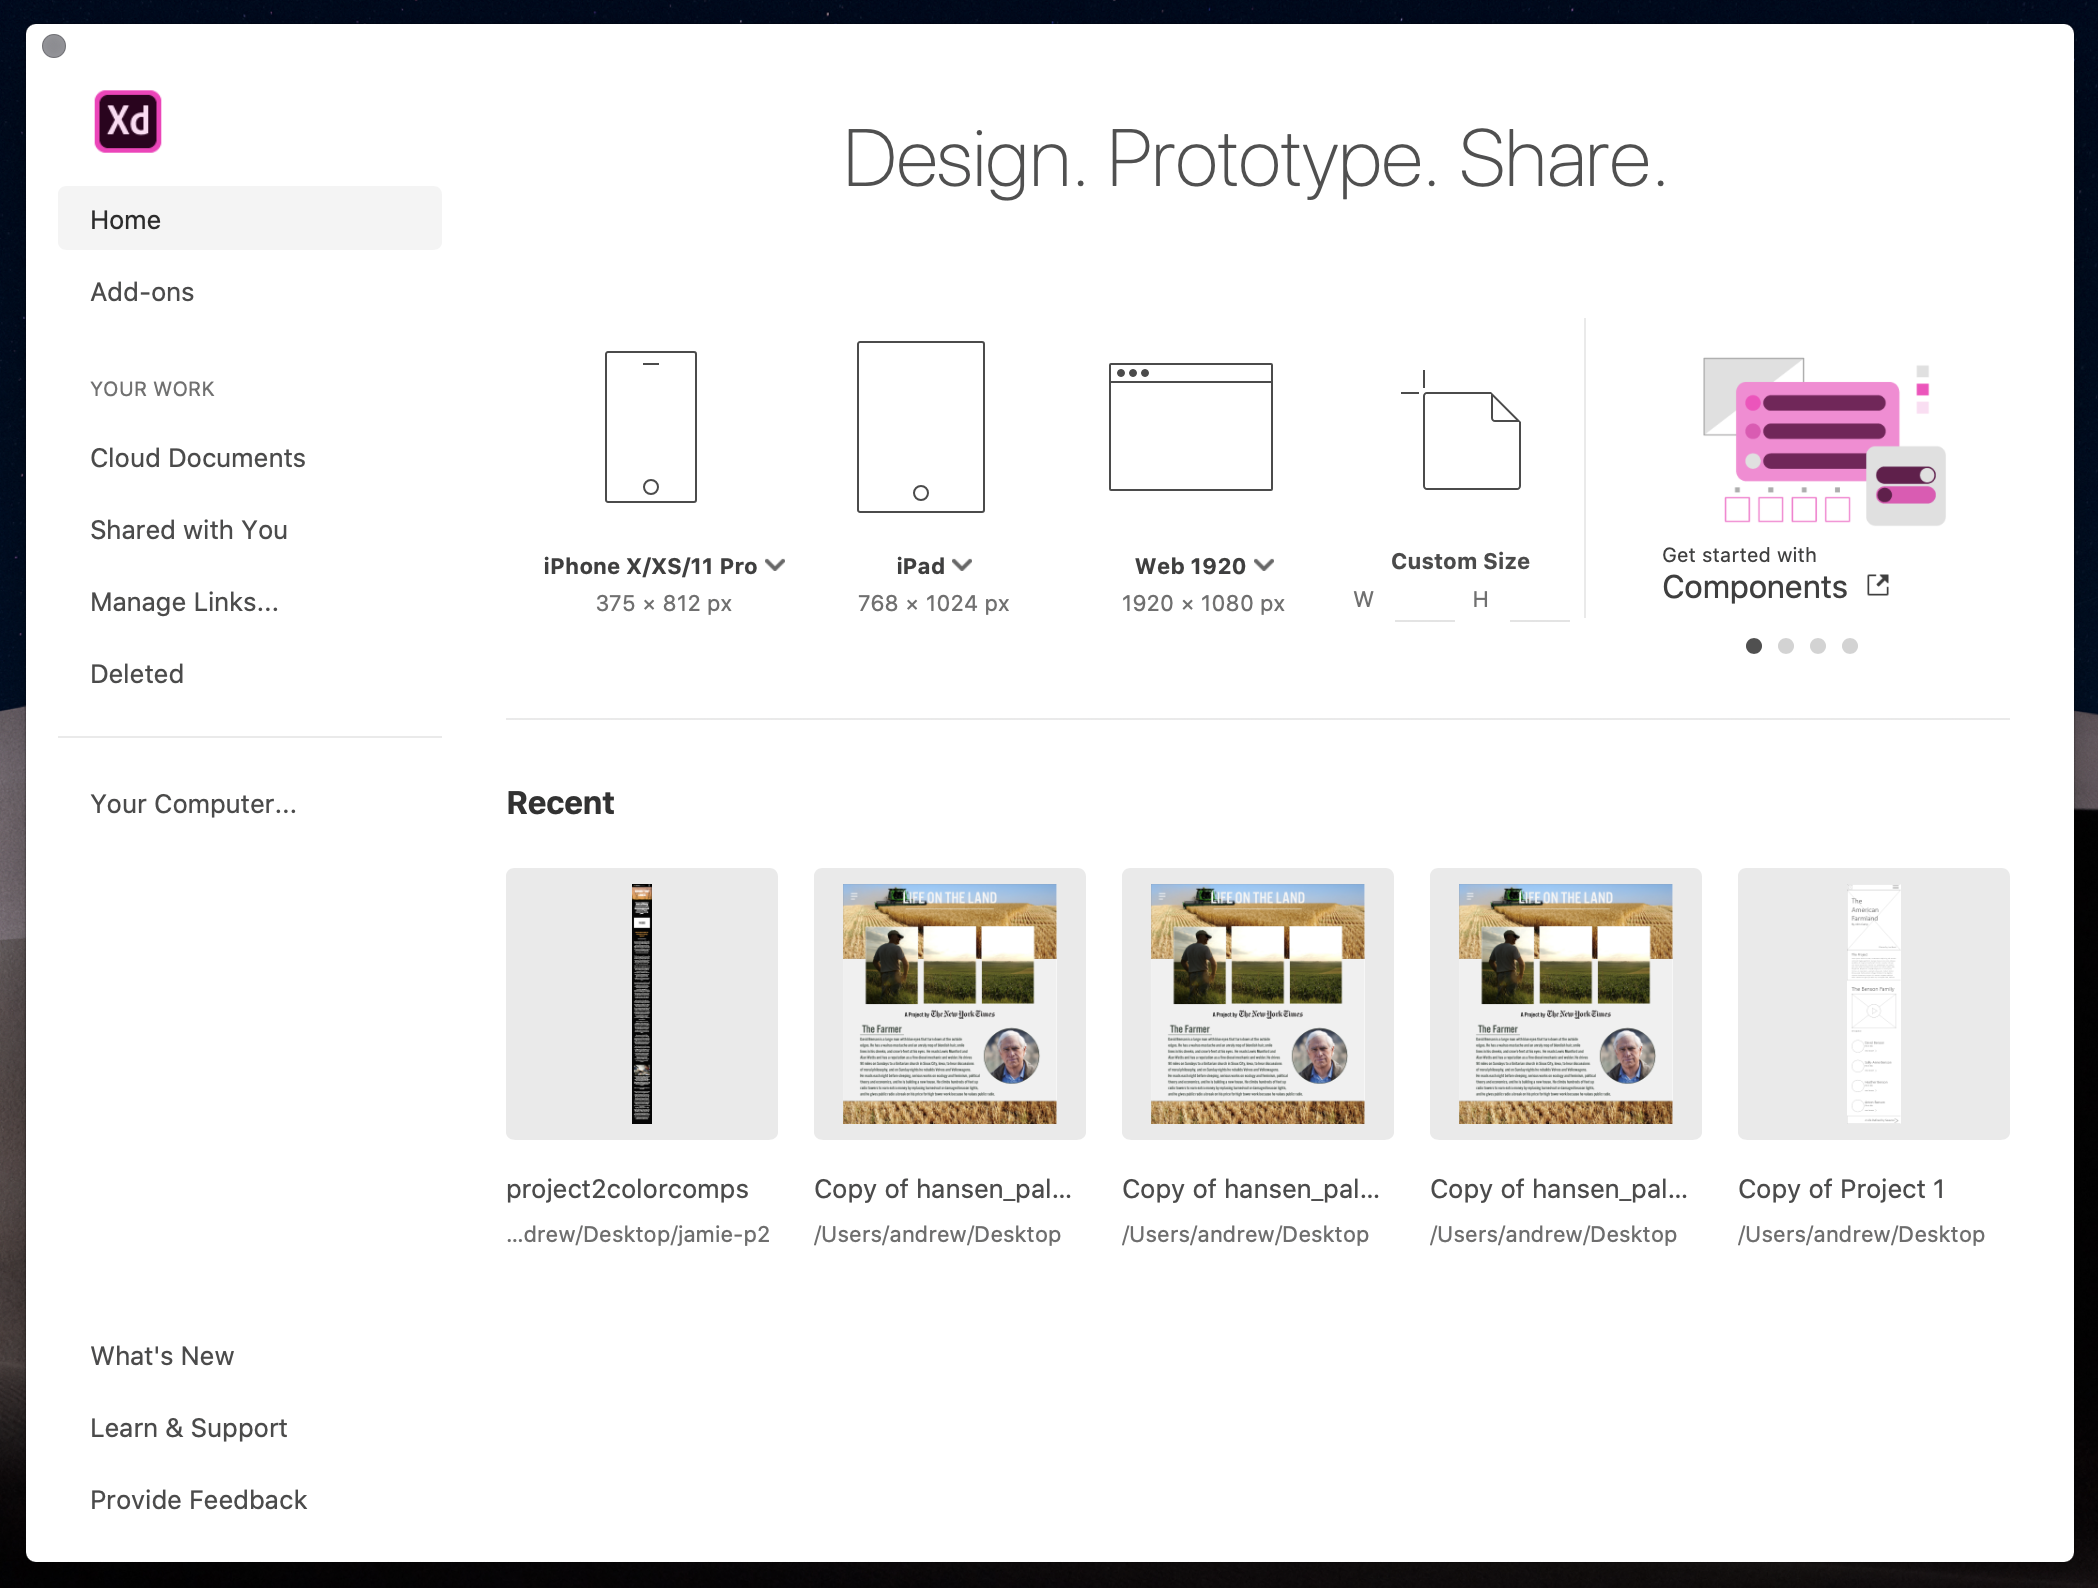Select the iPad artboard preset icon

(x=920, y=427)
